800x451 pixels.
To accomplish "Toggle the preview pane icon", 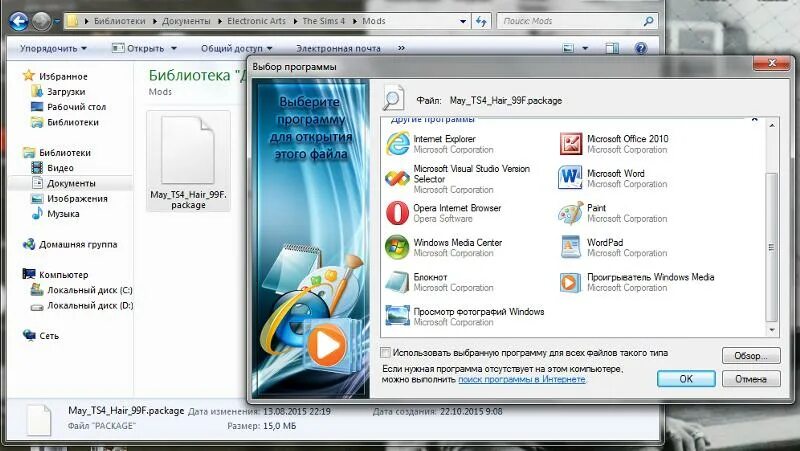I will [612, 48].
